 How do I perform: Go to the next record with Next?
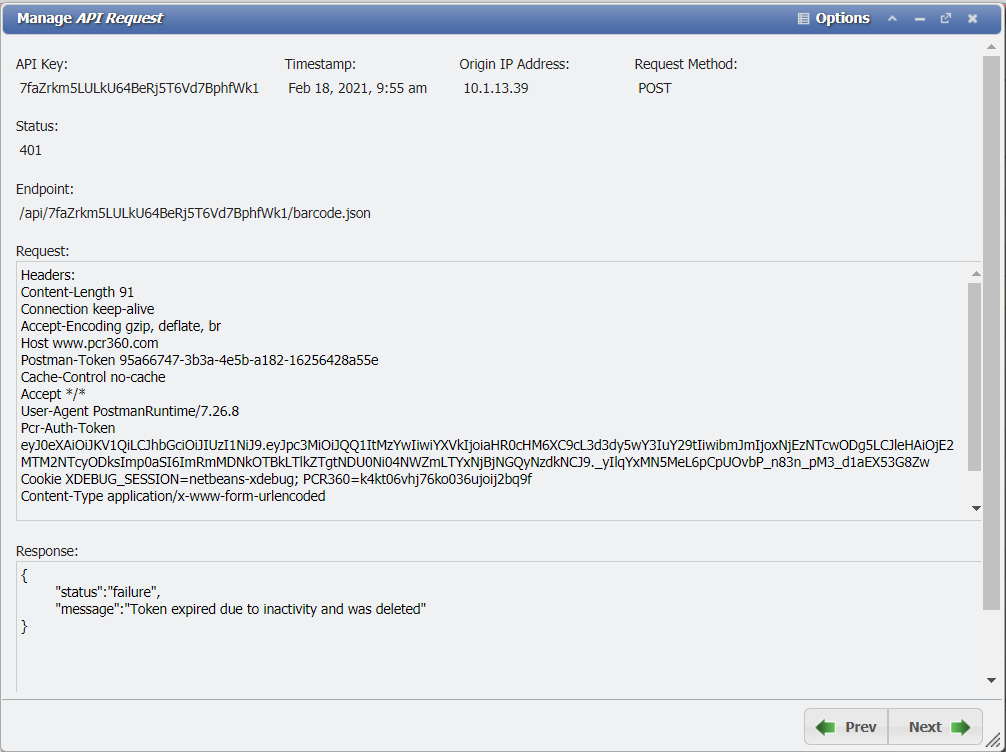(x=927, y=727)
